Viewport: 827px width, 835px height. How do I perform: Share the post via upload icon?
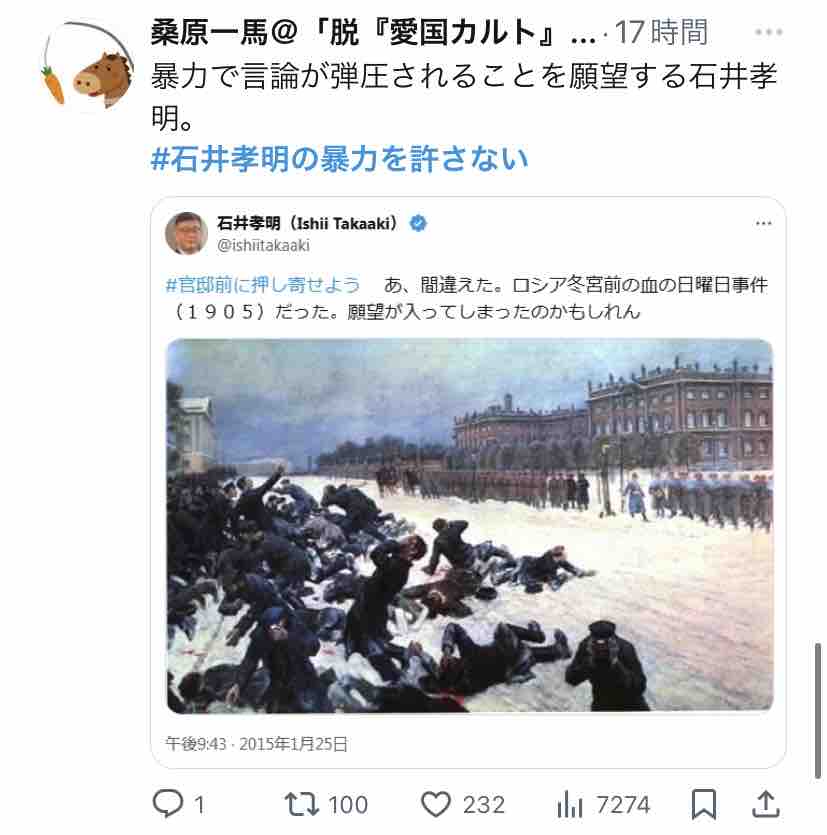point(766,804)
